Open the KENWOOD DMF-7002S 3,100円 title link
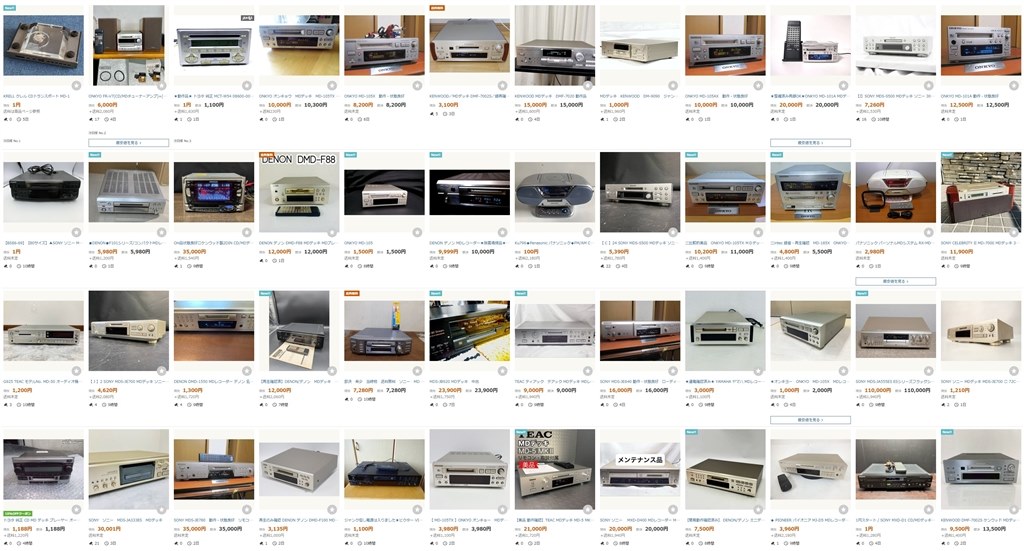Viewport: 1024px width, 551px height. click(x=468, y=96)
